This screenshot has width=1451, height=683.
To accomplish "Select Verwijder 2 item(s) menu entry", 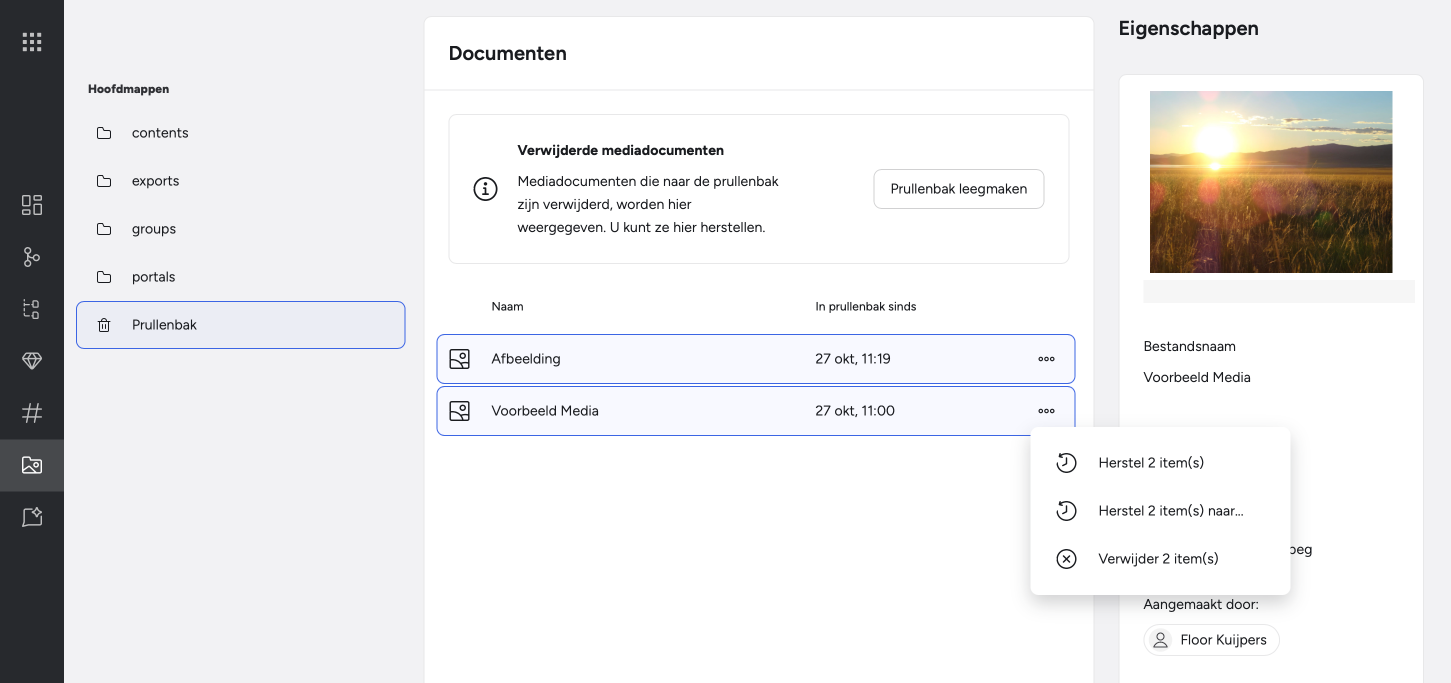I will (x=1160, y=559).
